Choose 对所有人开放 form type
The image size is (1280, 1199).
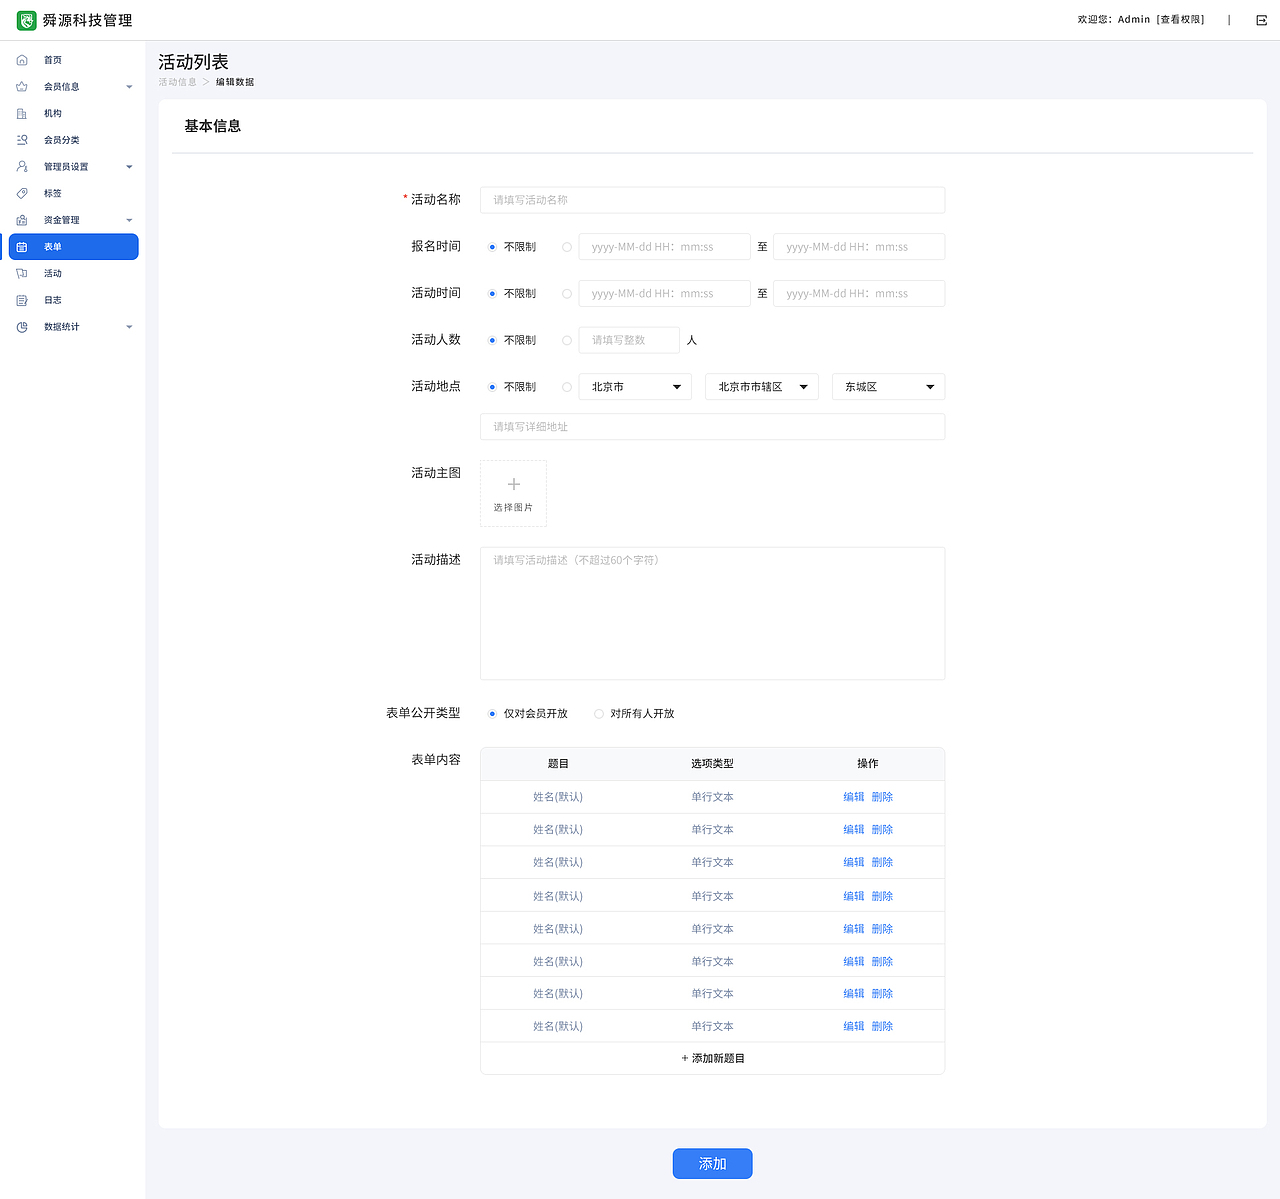click(x=599, y=714)
